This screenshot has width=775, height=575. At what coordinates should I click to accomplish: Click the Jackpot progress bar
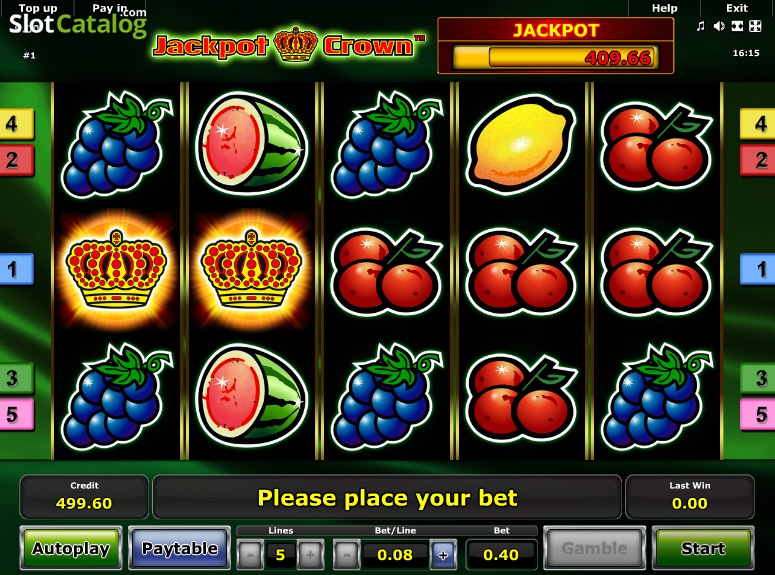click(556, 57)
